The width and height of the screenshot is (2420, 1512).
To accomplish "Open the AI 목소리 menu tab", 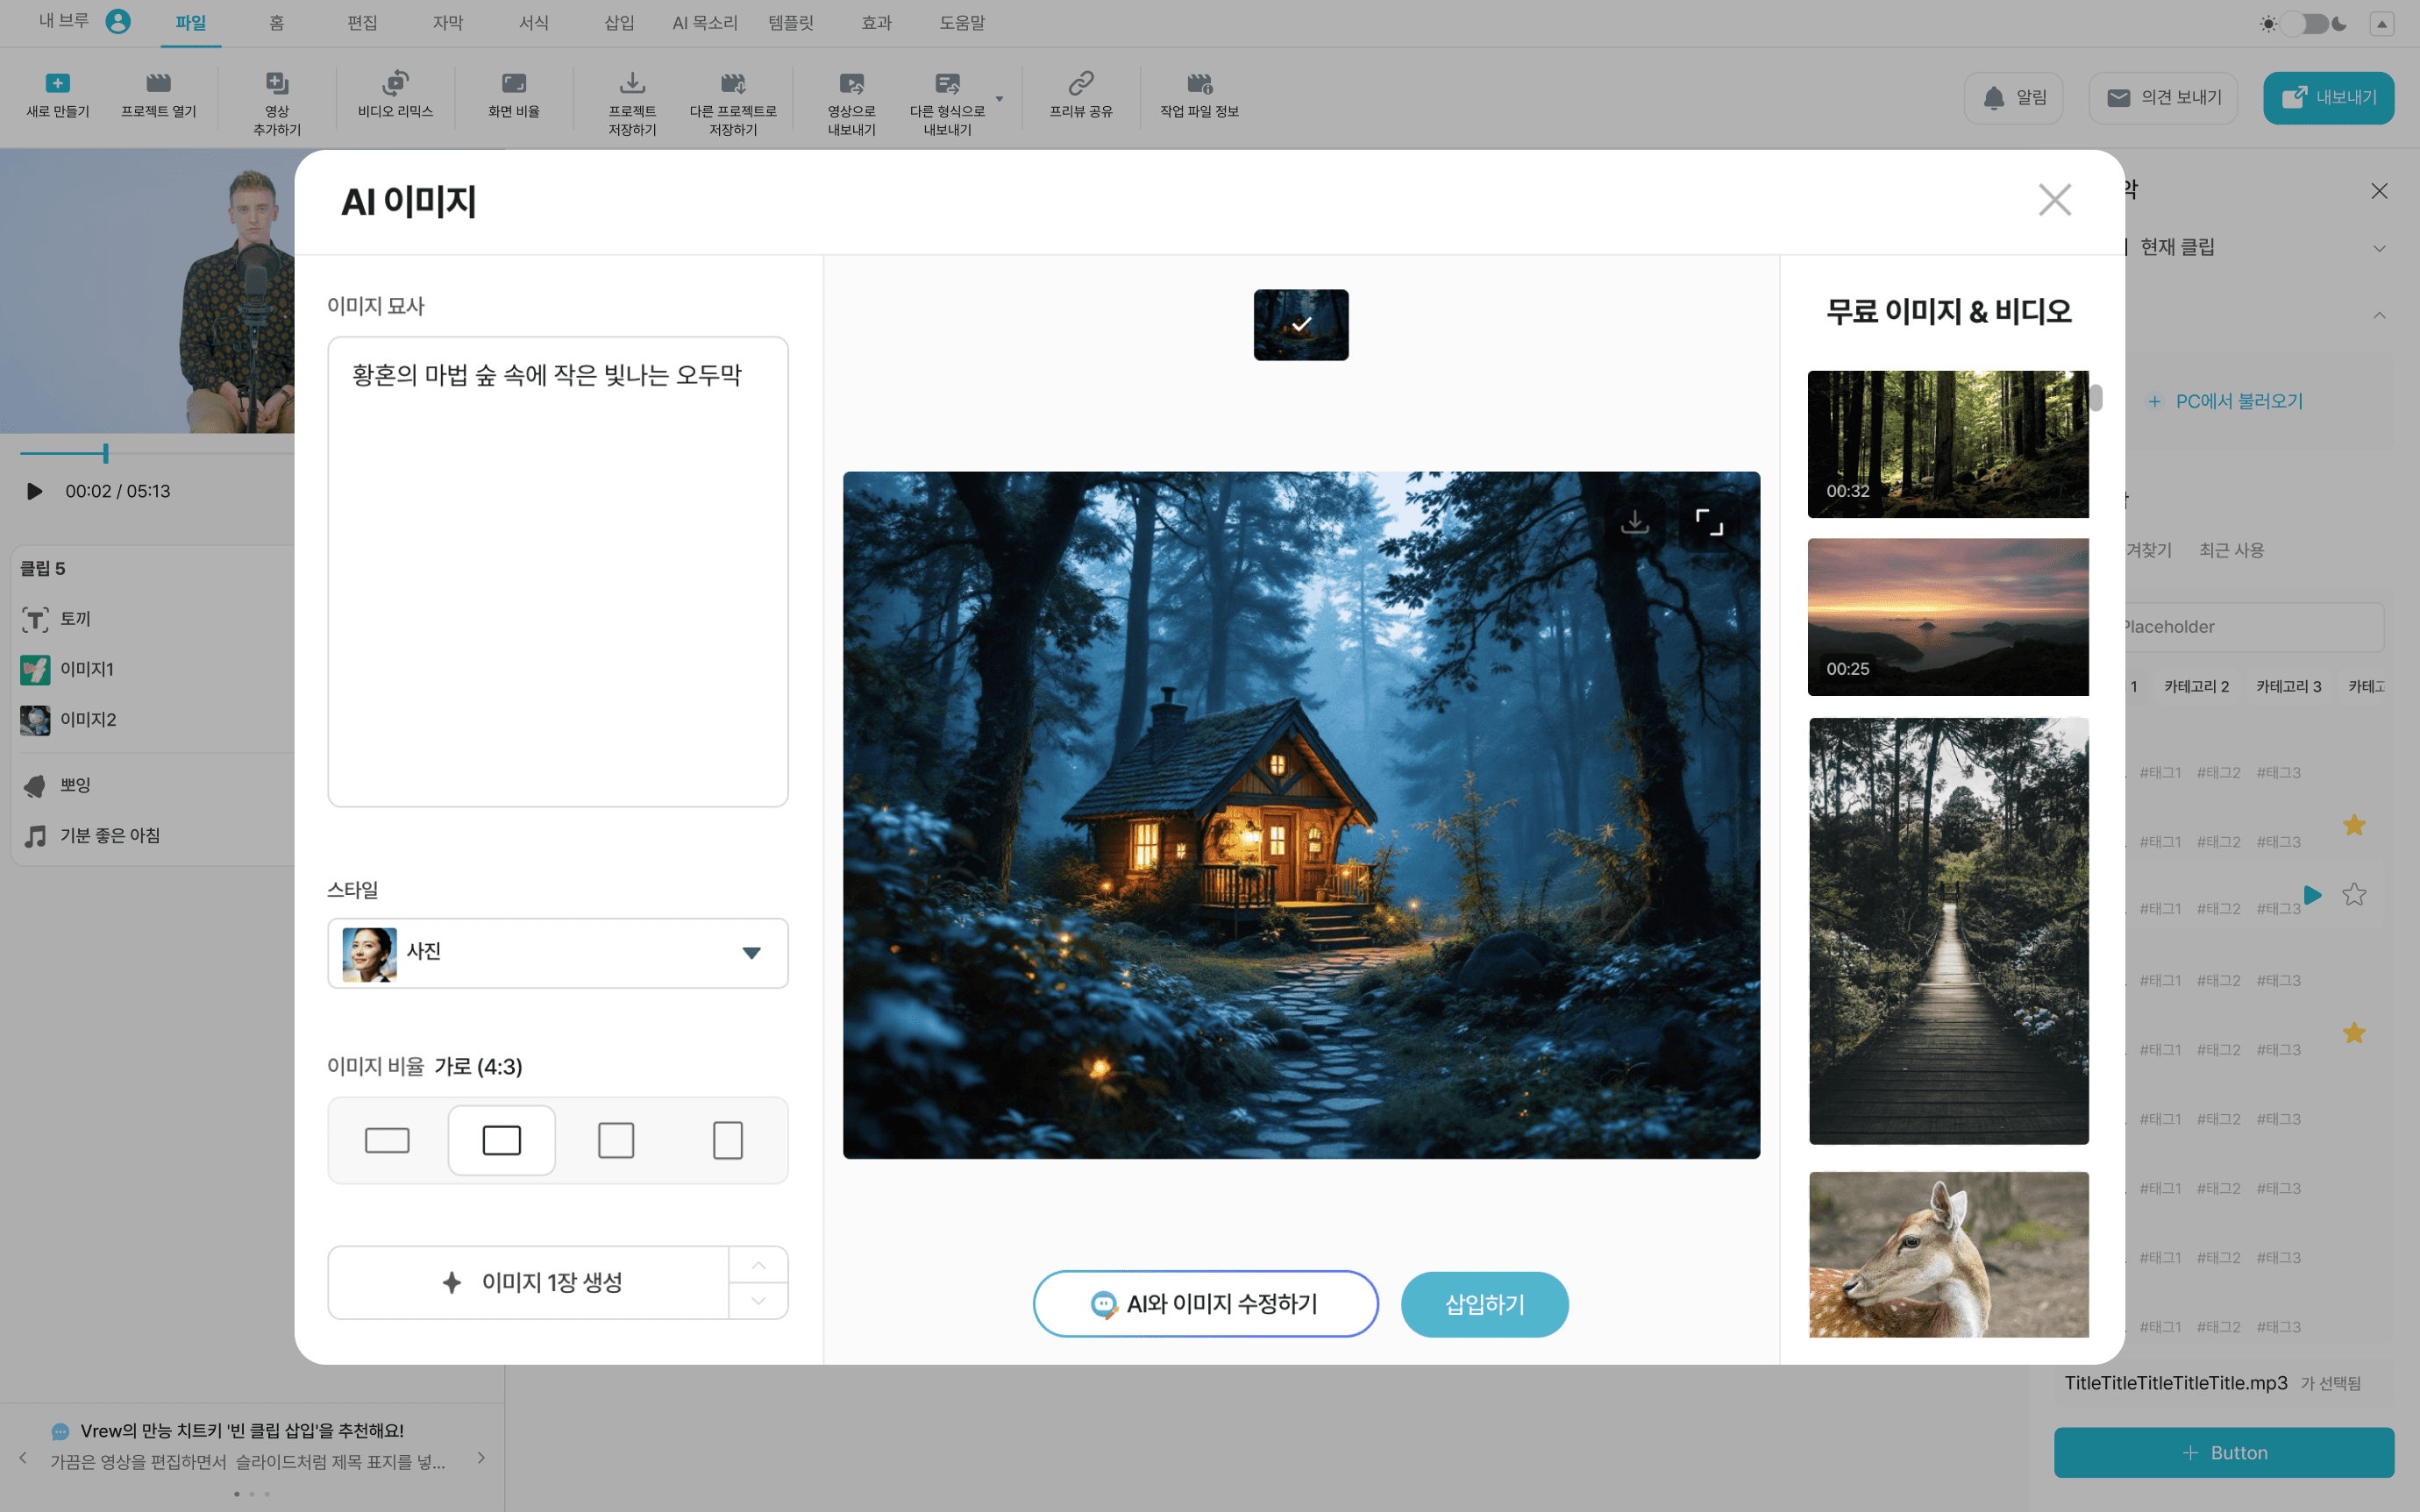I will pyautogui.click(x=704, y=23).
